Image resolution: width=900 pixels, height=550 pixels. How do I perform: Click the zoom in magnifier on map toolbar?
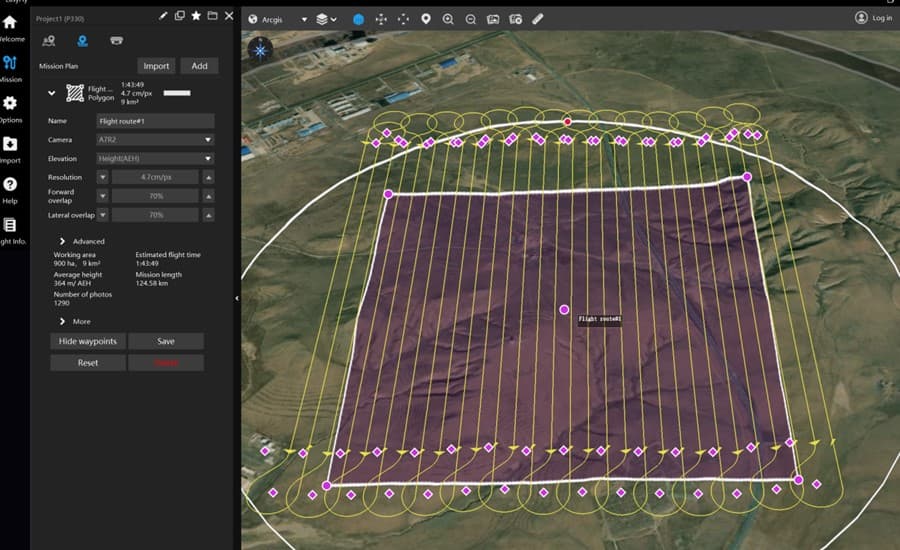click(x=447, y=19)
